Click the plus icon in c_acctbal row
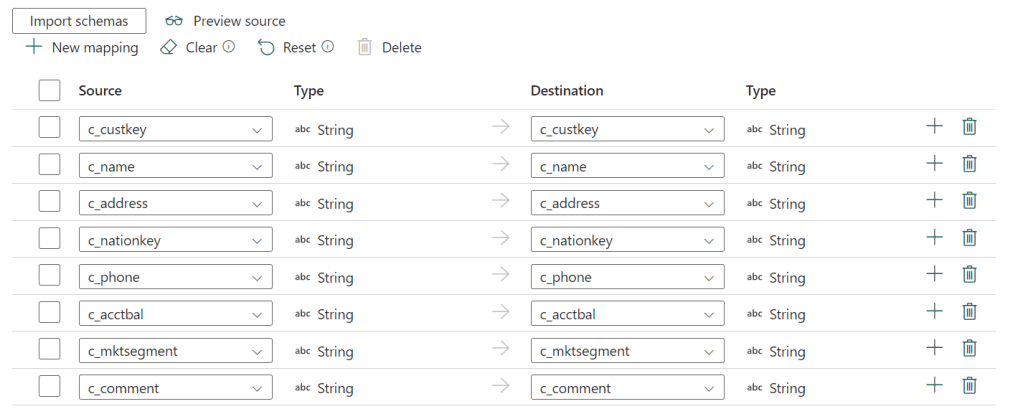Screen dimensions: 1023x419 935,311
